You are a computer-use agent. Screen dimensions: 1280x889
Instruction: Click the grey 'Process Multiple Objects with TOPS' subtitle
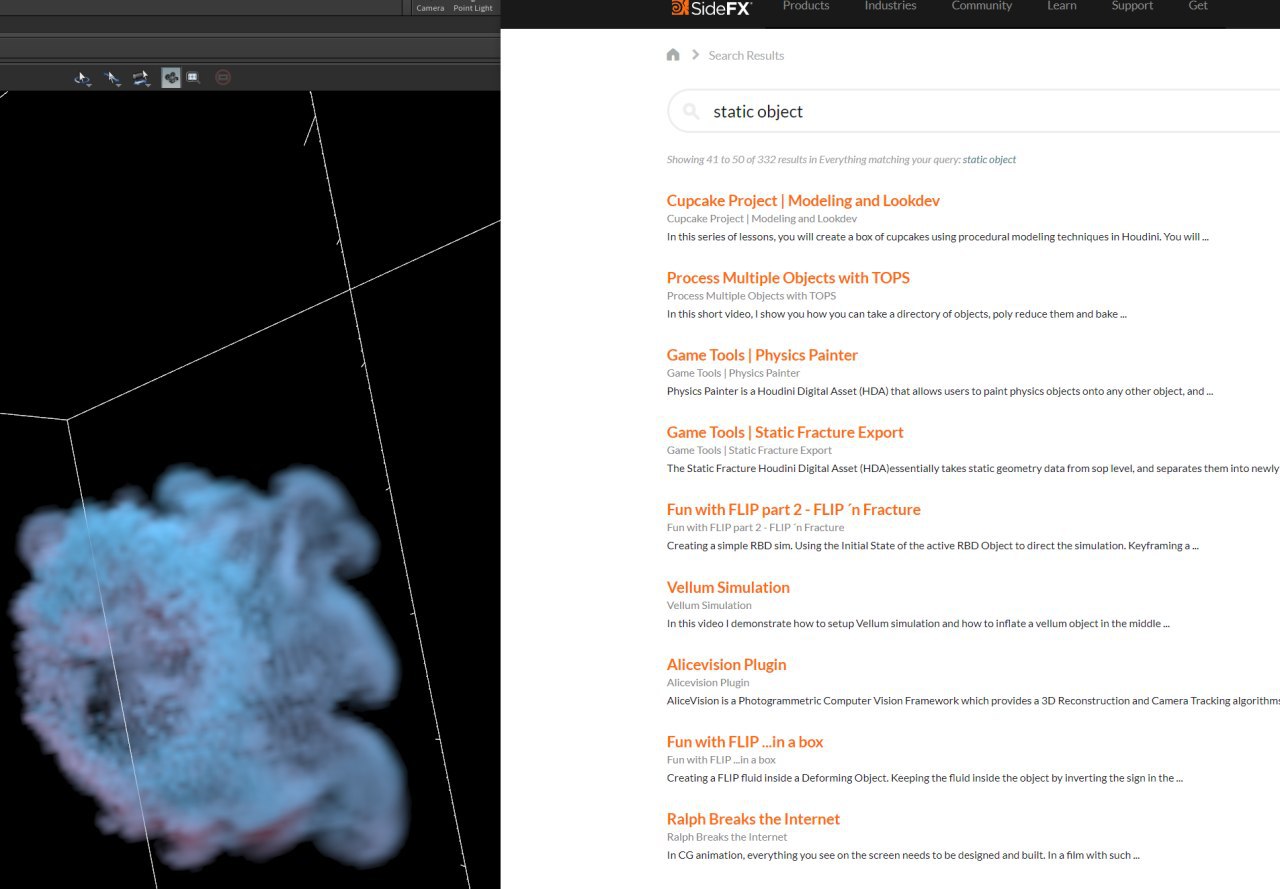(751, 296)
